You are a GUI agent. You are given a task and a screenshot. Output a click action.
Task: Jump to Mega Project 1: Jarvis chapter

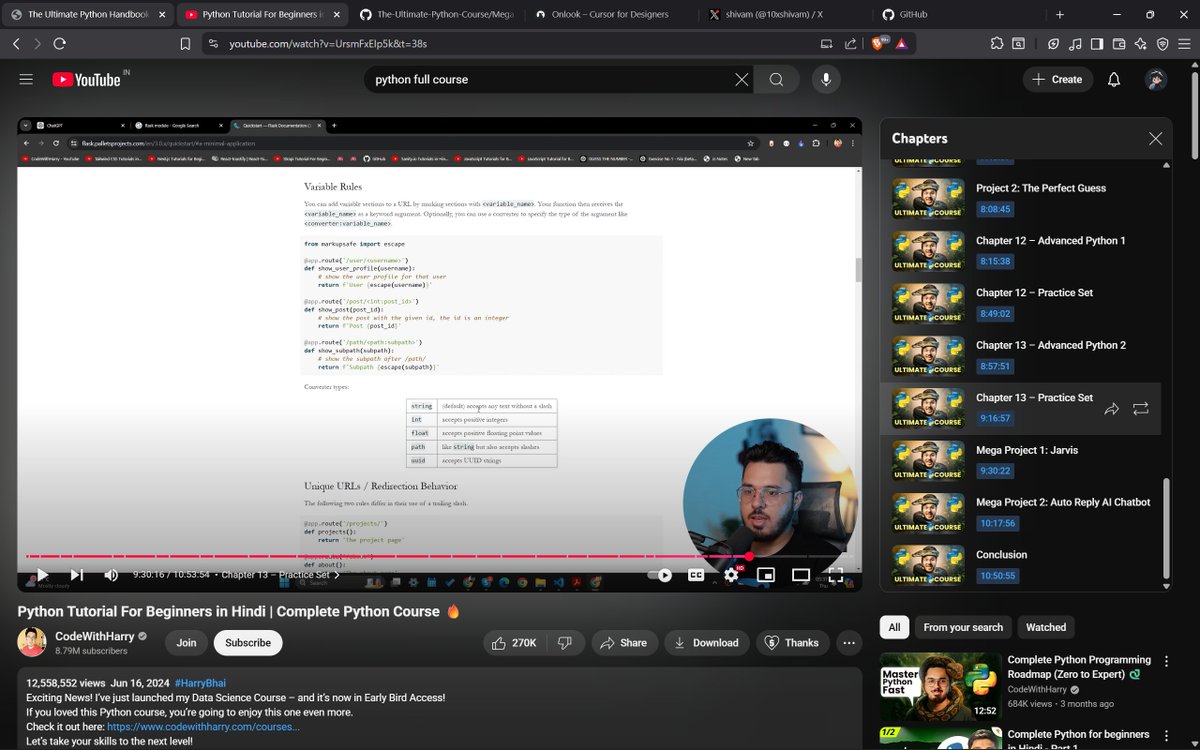(x=1020, y=460)
